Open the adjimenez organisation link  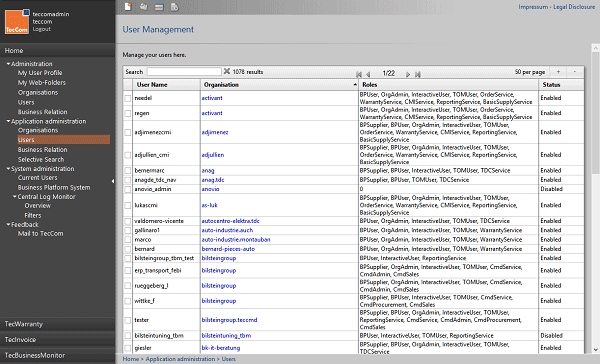(x=215, y=132)
